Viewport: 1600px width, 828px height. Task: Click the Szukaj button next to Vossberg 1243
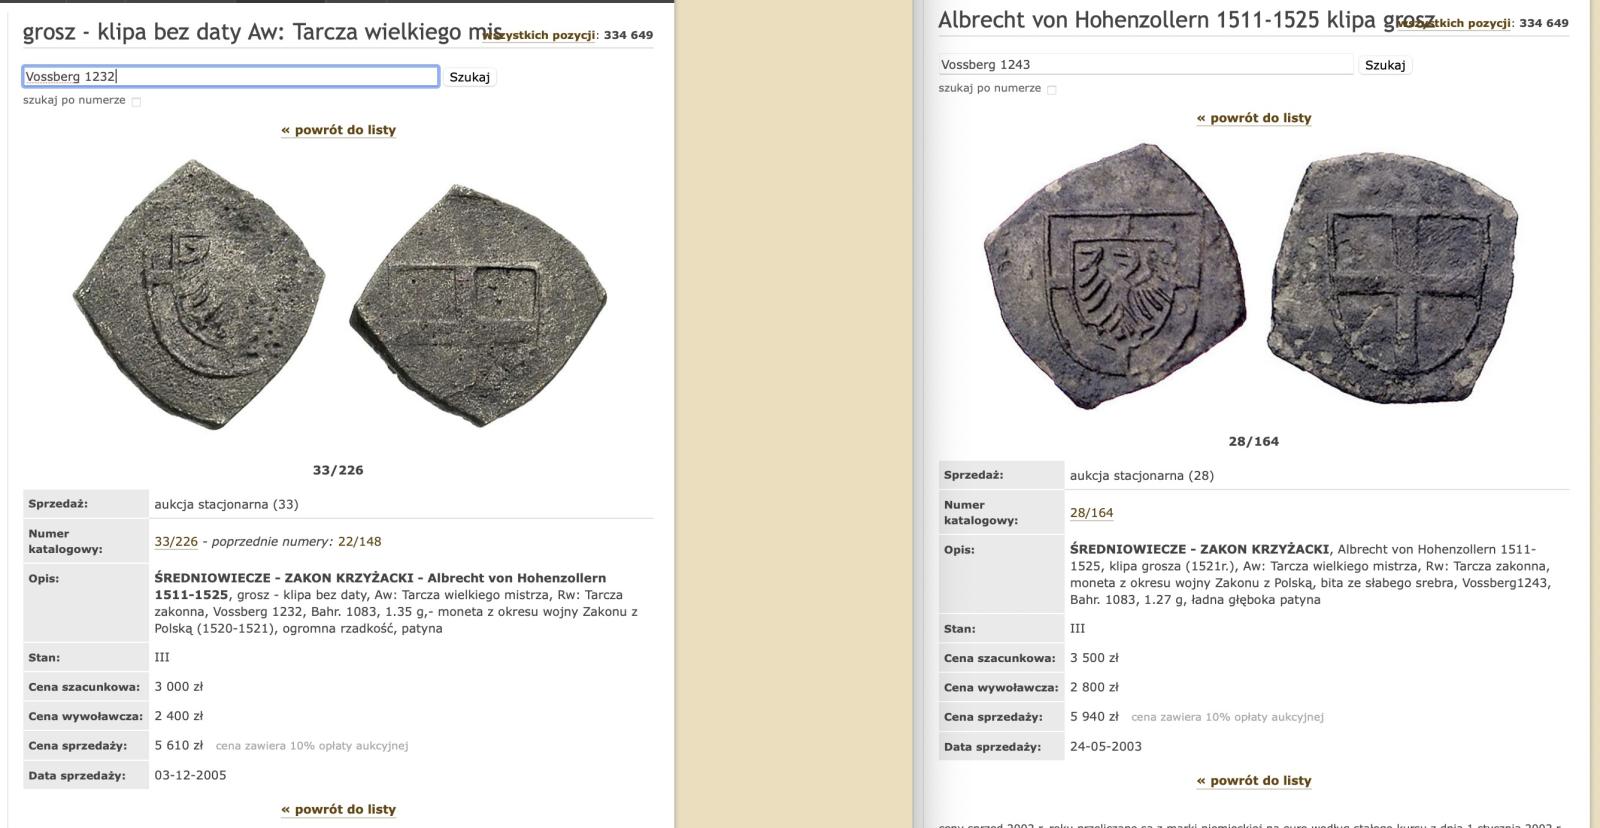[x=1385, y=65]
